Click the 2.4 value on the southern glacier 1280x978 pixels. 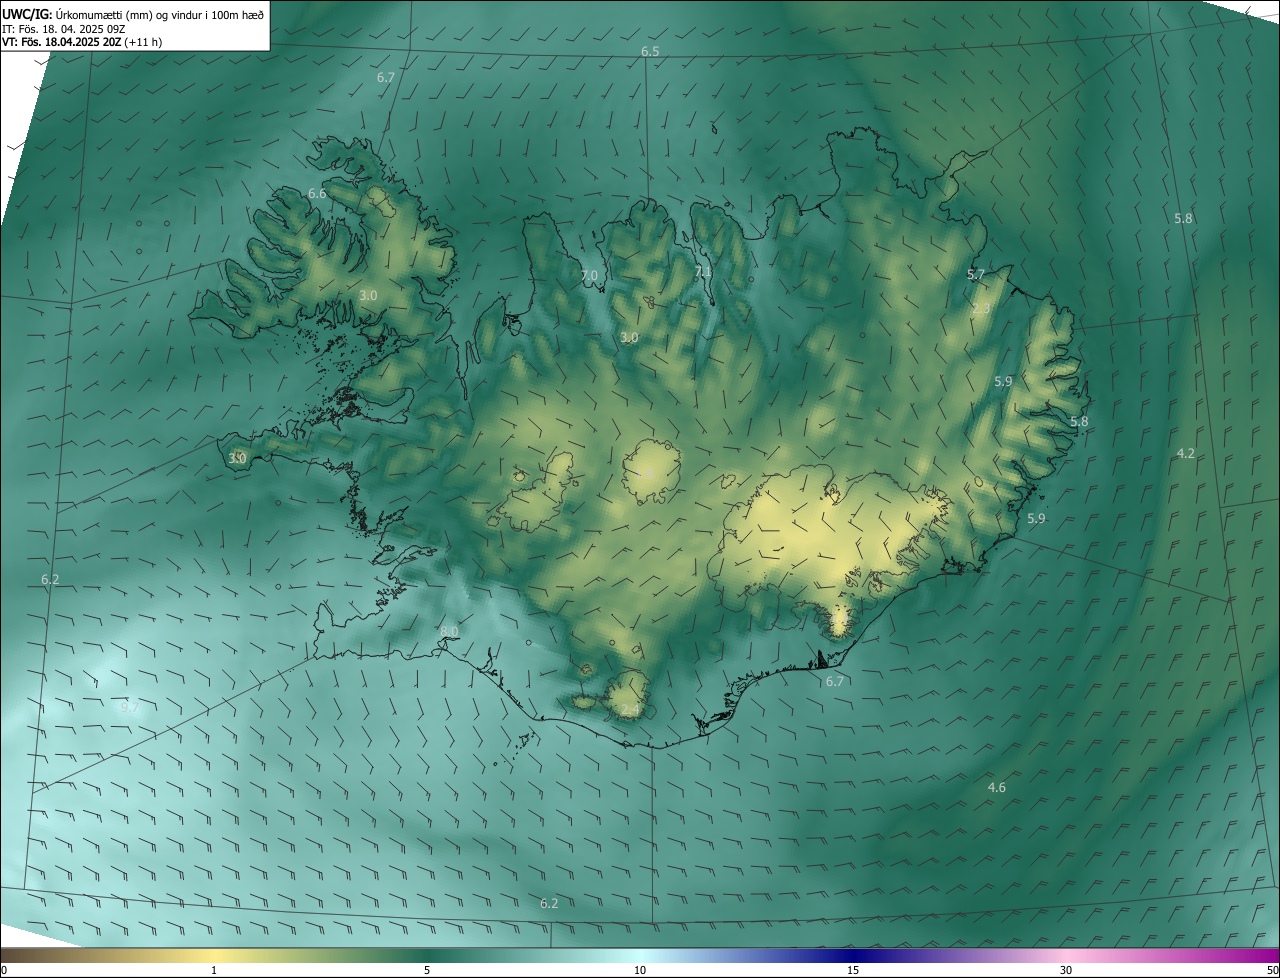point(630,710)
